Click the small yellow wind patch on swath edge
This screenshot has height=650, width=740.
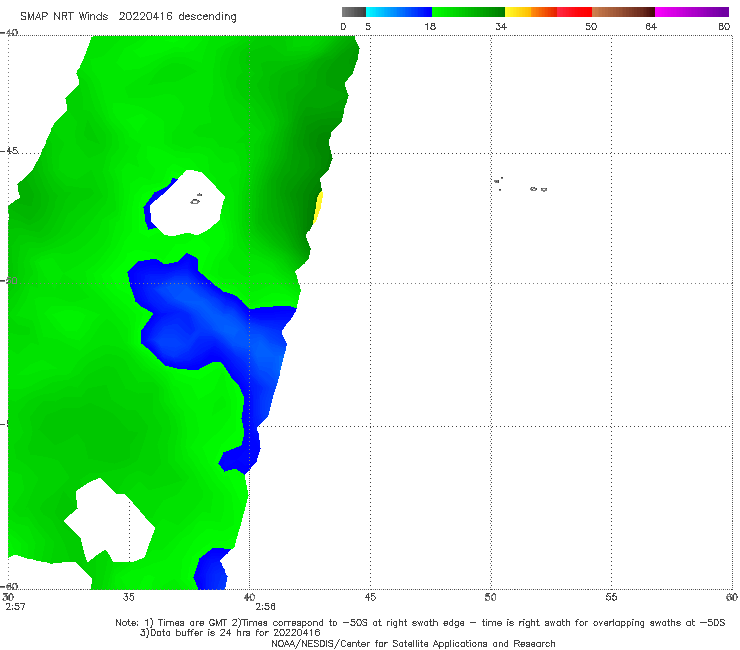[x=318, y=207]
